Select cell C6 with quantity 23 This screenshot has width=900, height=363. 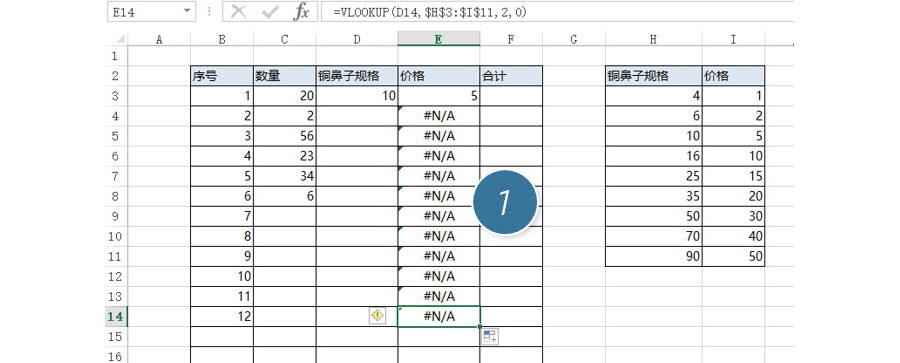285,156
